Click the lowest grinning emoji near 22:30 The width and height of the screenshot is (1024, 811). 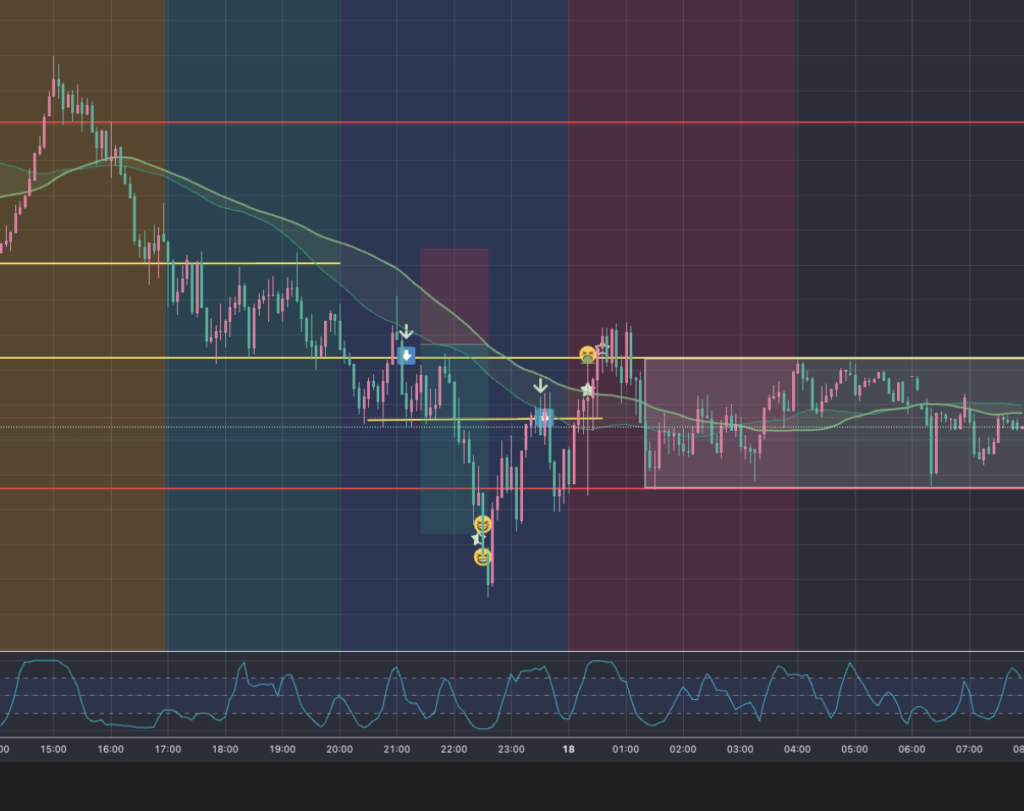coord(483,556)
